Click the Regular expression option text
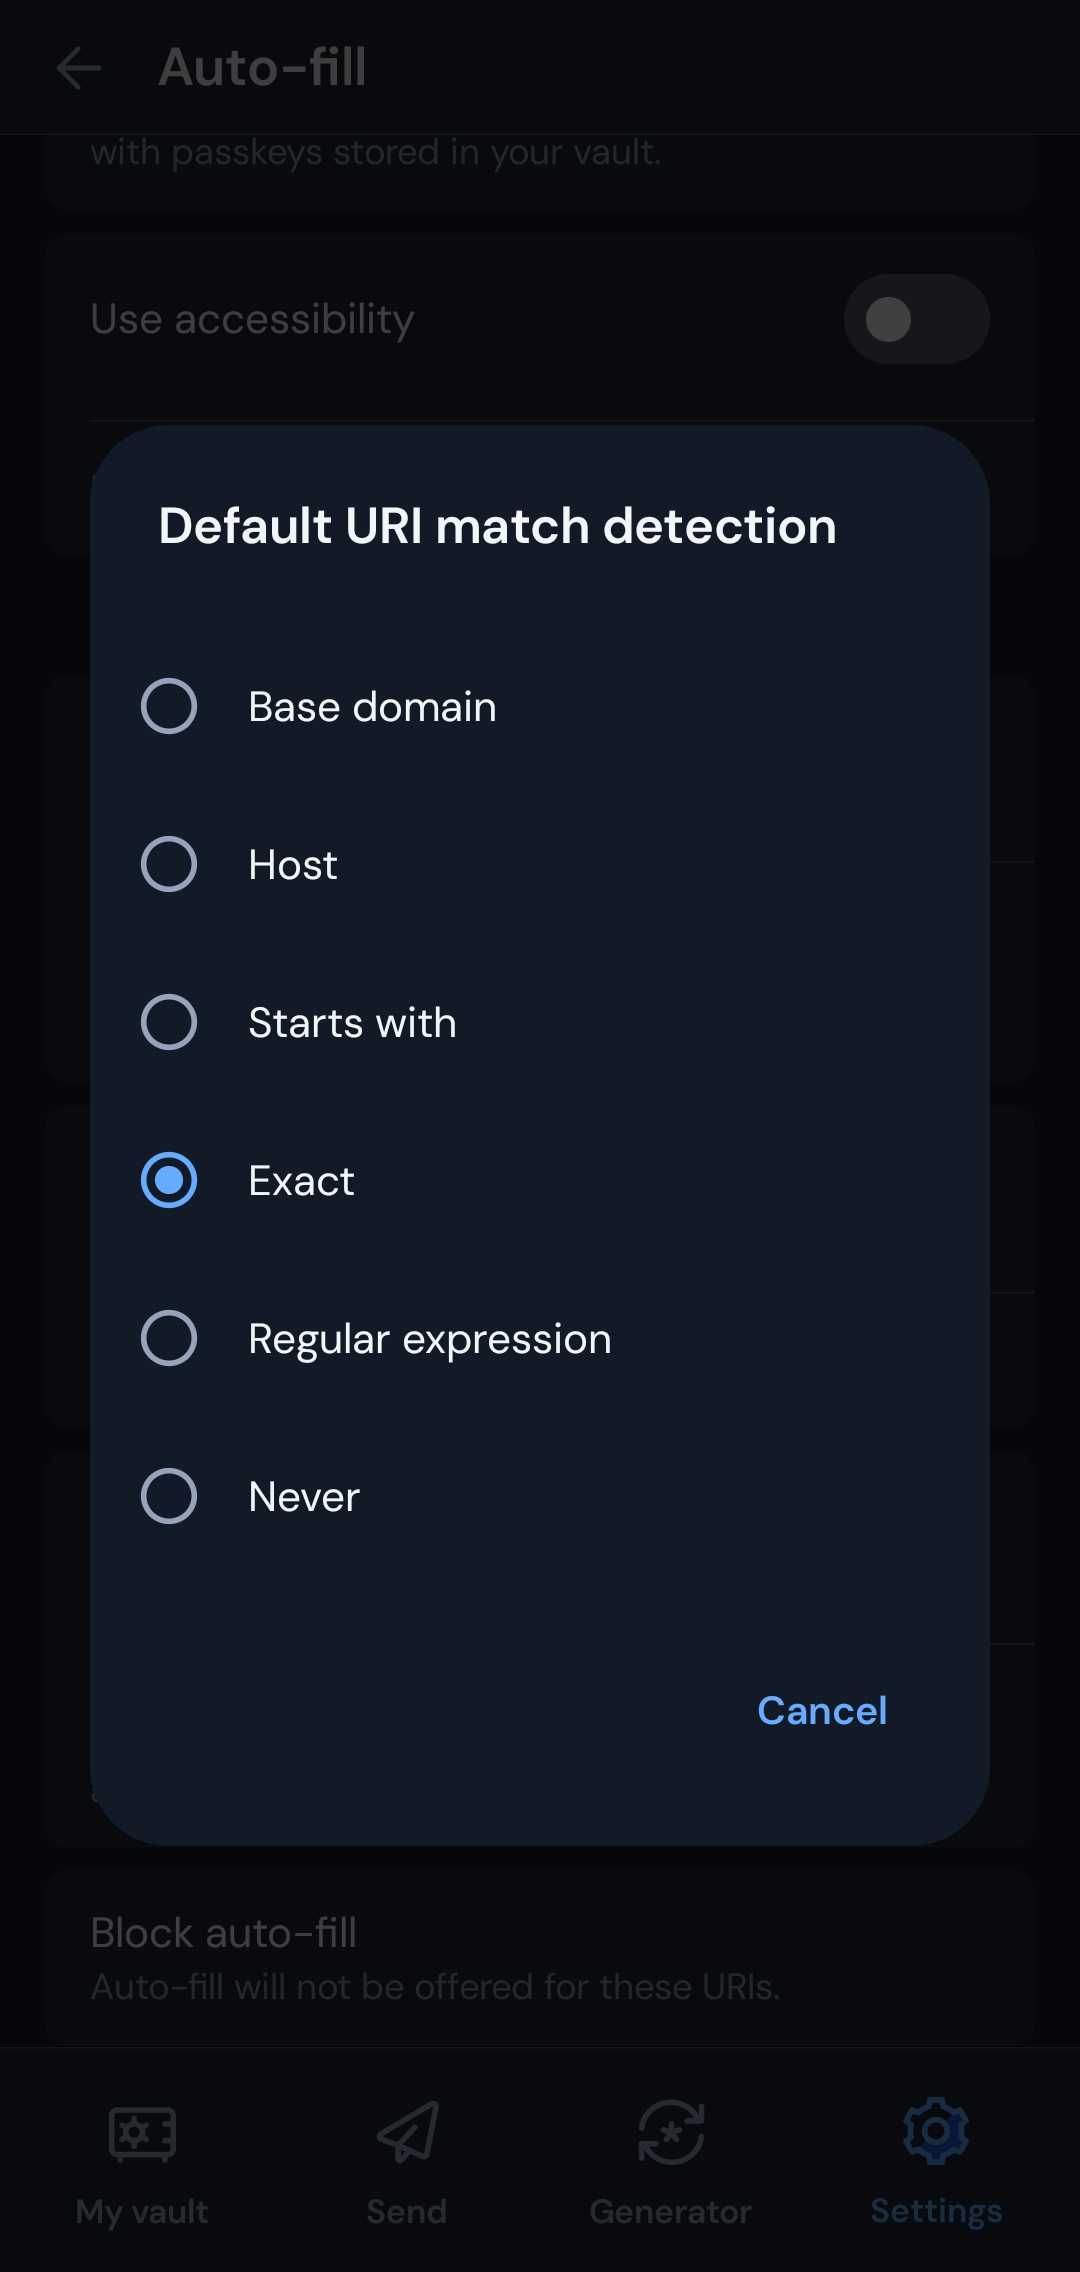The width and height of the screenshot is (1080, 2272). tap(430, 1339)
